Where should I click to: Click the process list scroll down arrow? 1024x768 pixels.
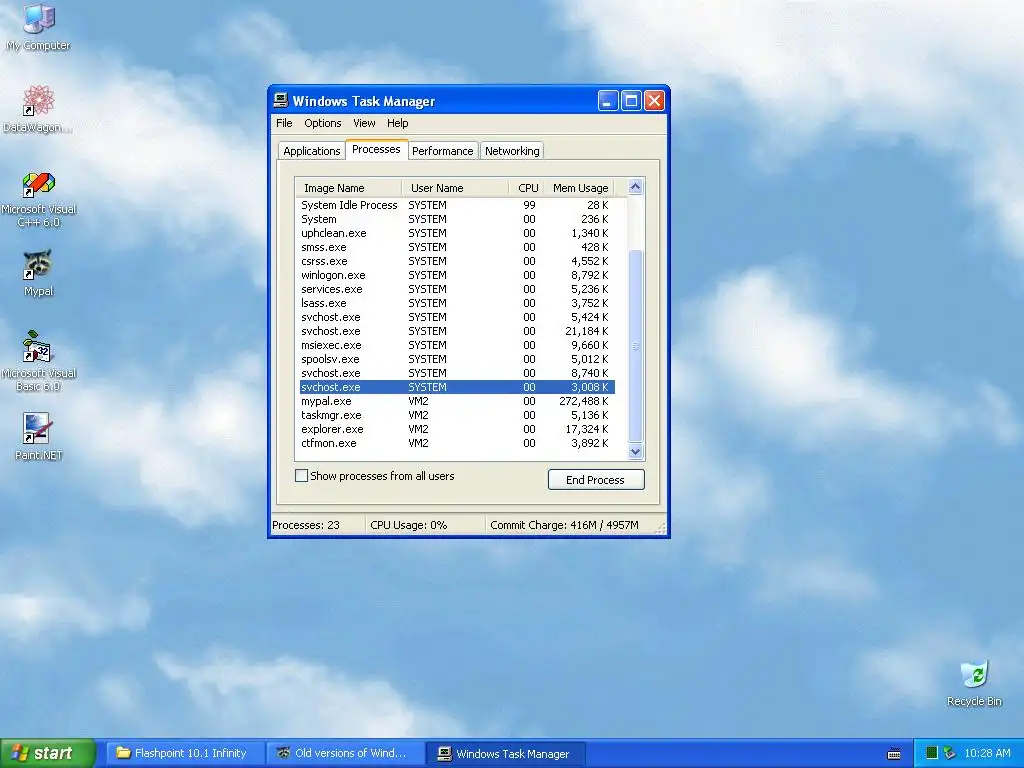[x=635, y=451]
